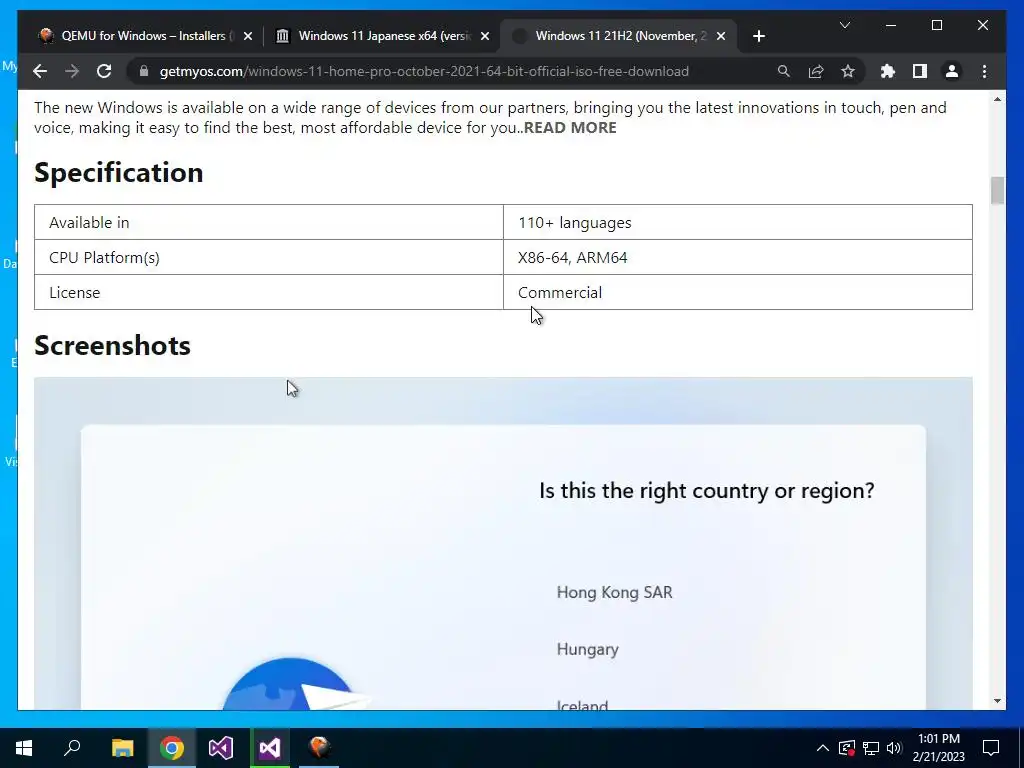Open the Windows Start menu

[24, 747]
